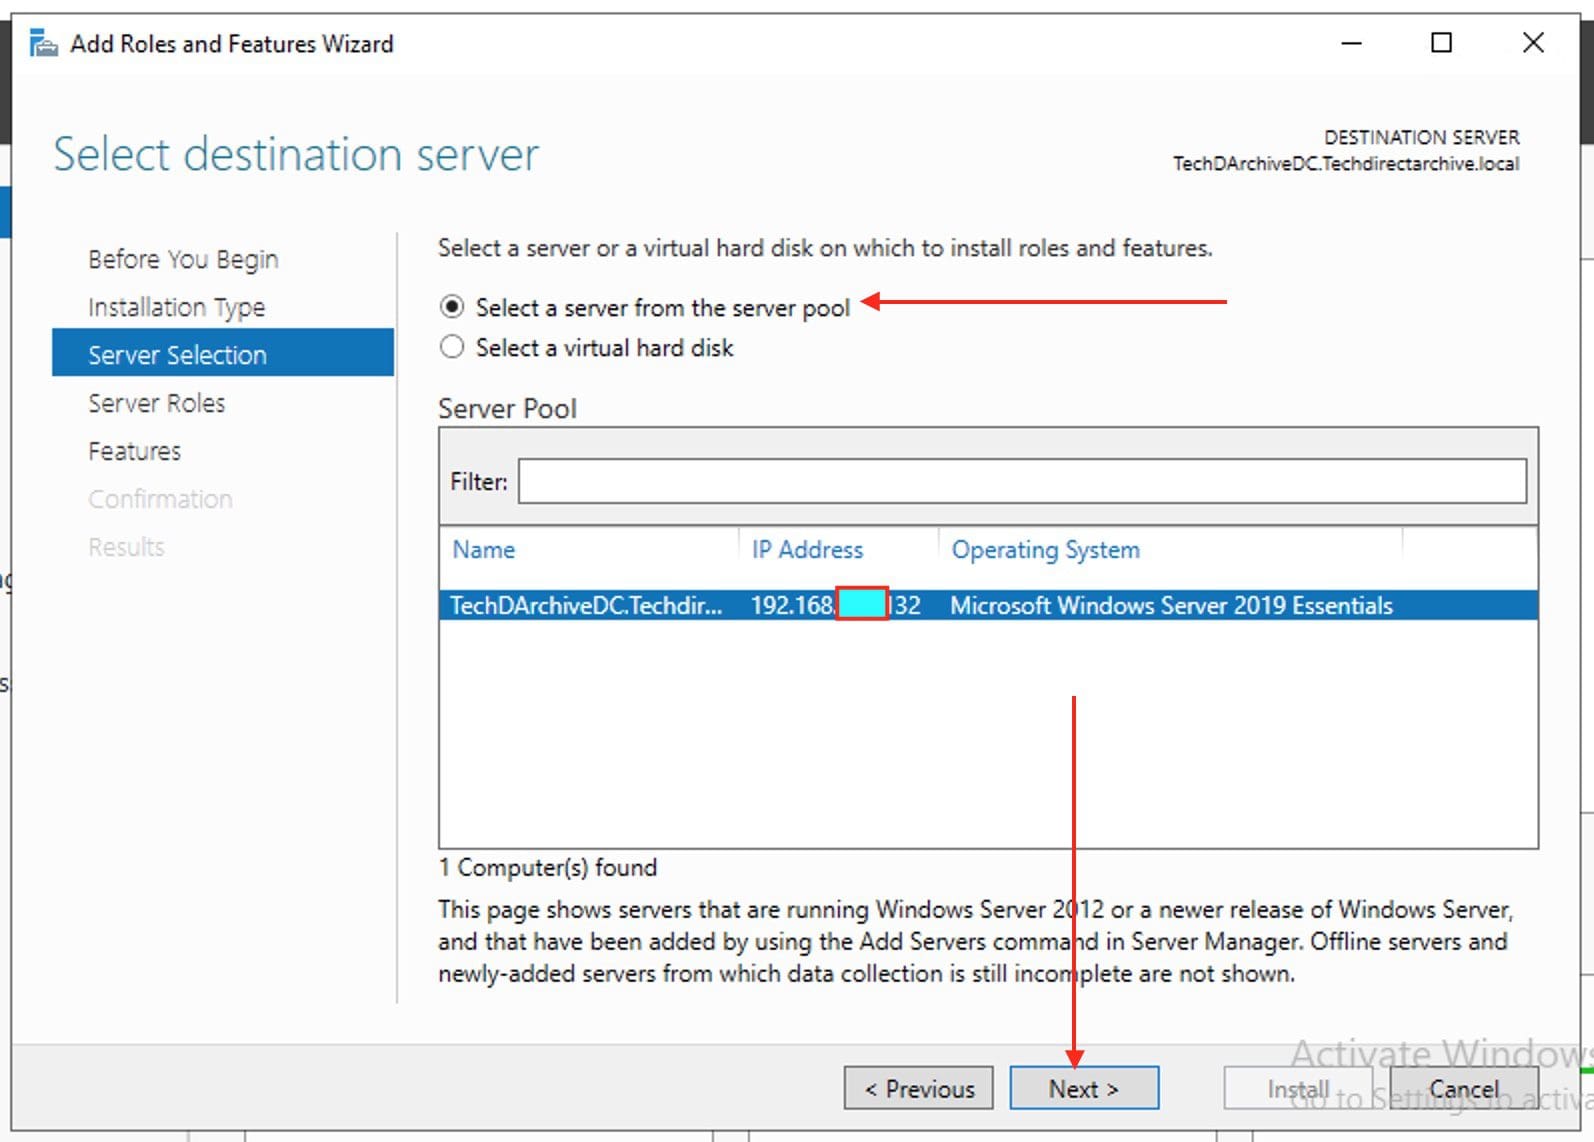This screenshot has height=1142, width=1594.
Task: Go to the Before You Begin step
Action: [183, 259]
